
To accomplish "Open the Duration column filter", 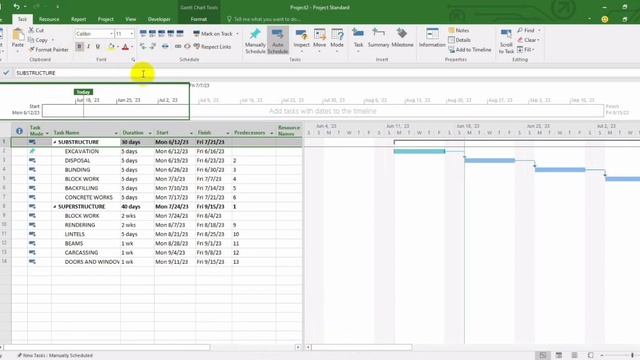I will click(x=150, y=133).
